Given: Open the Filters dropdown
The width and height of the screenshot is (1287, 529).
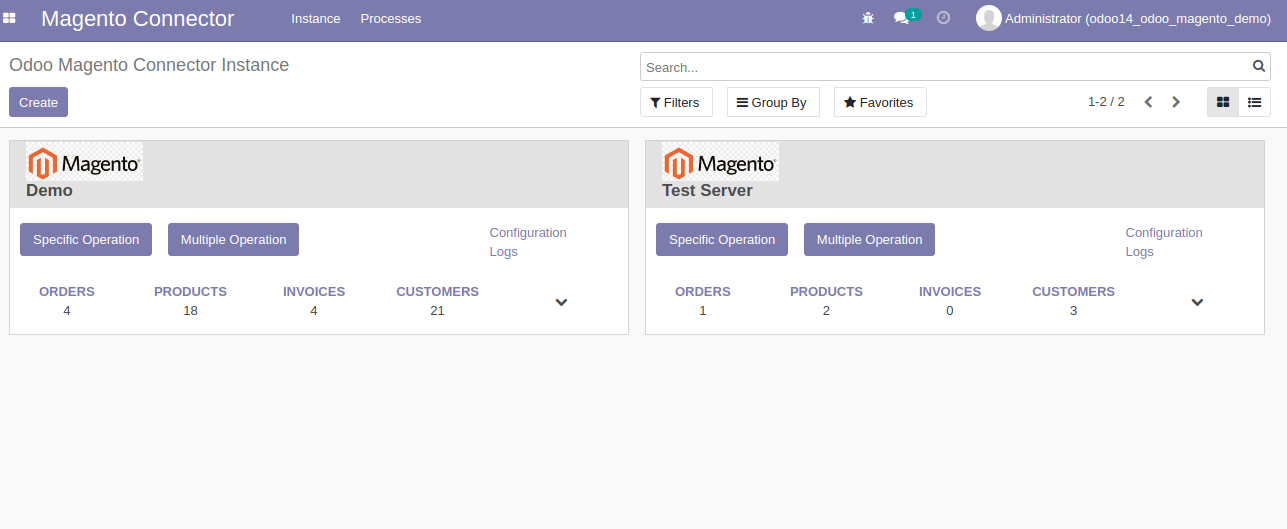Looking at the screenshot, I should 676,102.
